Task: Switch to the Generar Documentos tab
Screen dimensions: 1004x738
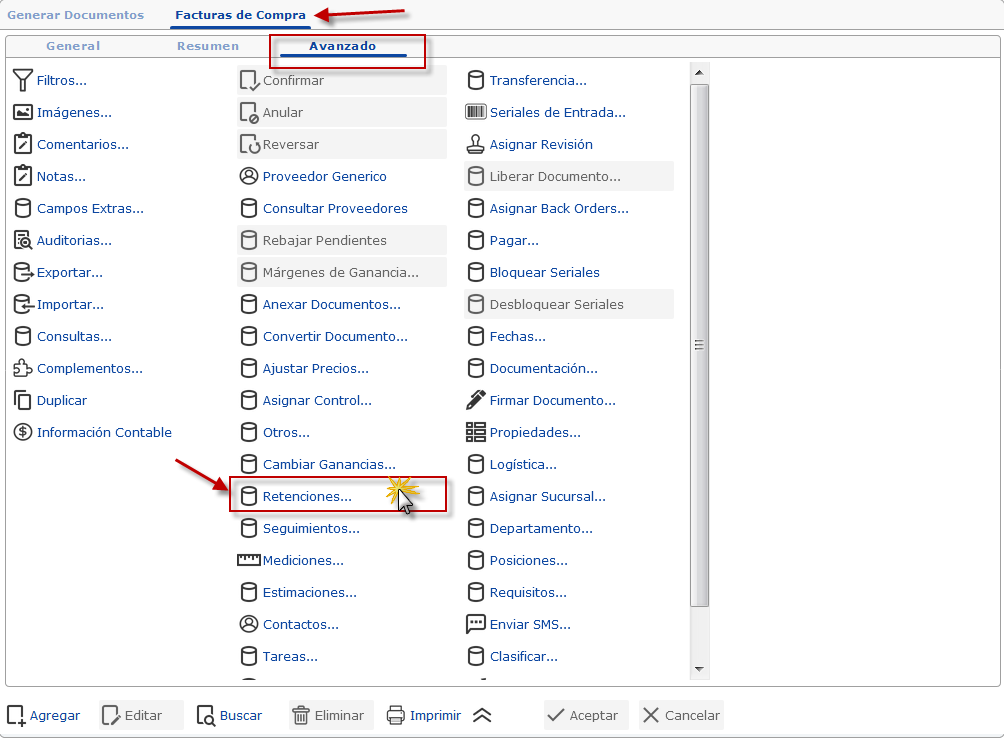Action: [x=76, y=15]
